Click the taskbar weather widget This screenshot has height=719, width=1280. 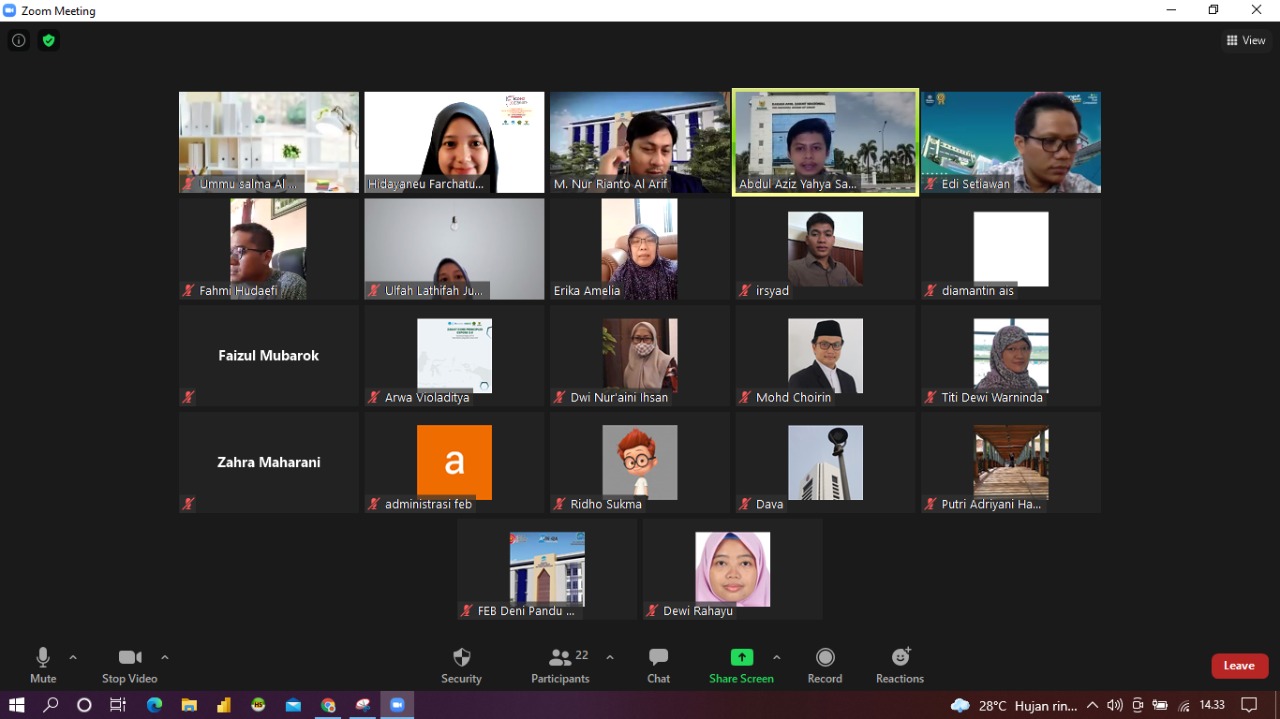[1012, 705]
